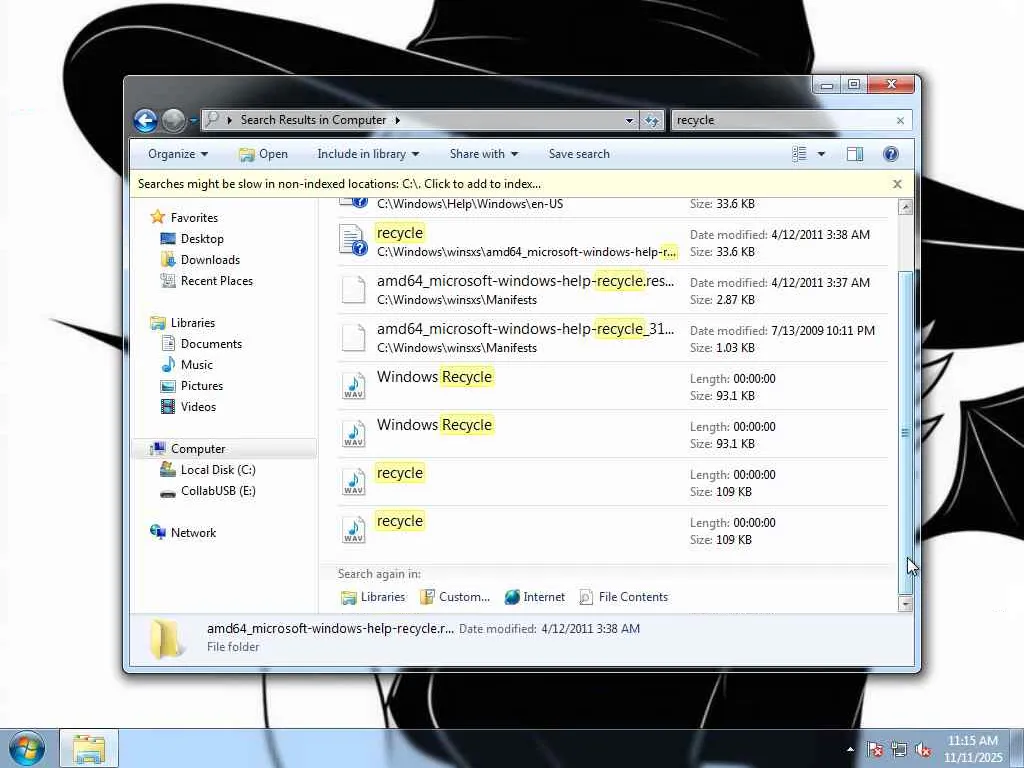Clear the search text with the X
Image resolution: width=1024 pixels, height=768 pixels.
click(x=901, y=121)
